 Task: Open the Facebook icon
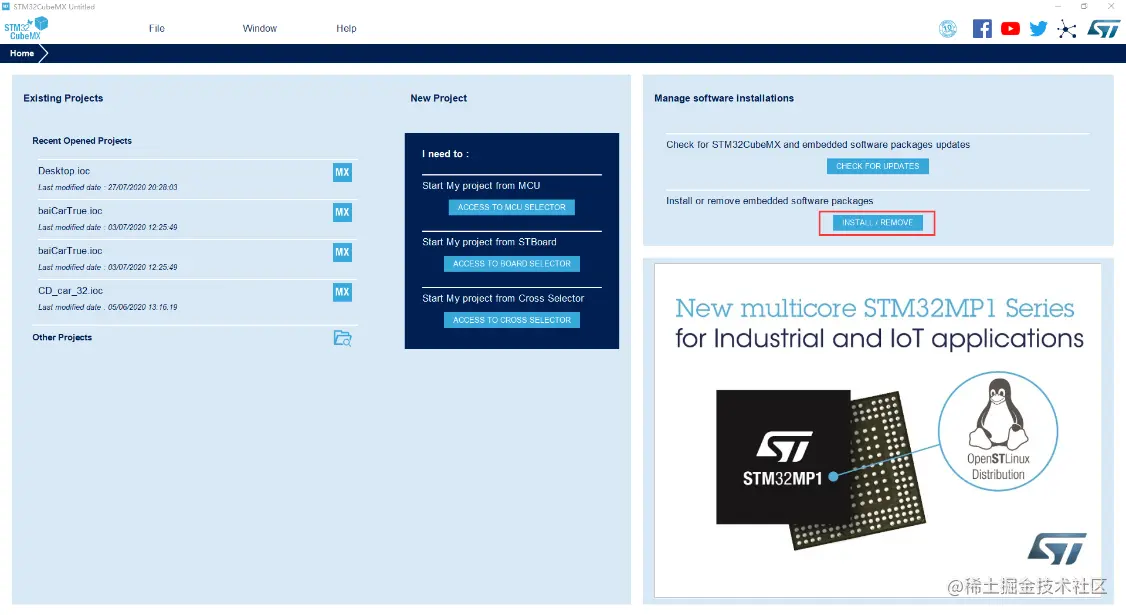[982, 29]
